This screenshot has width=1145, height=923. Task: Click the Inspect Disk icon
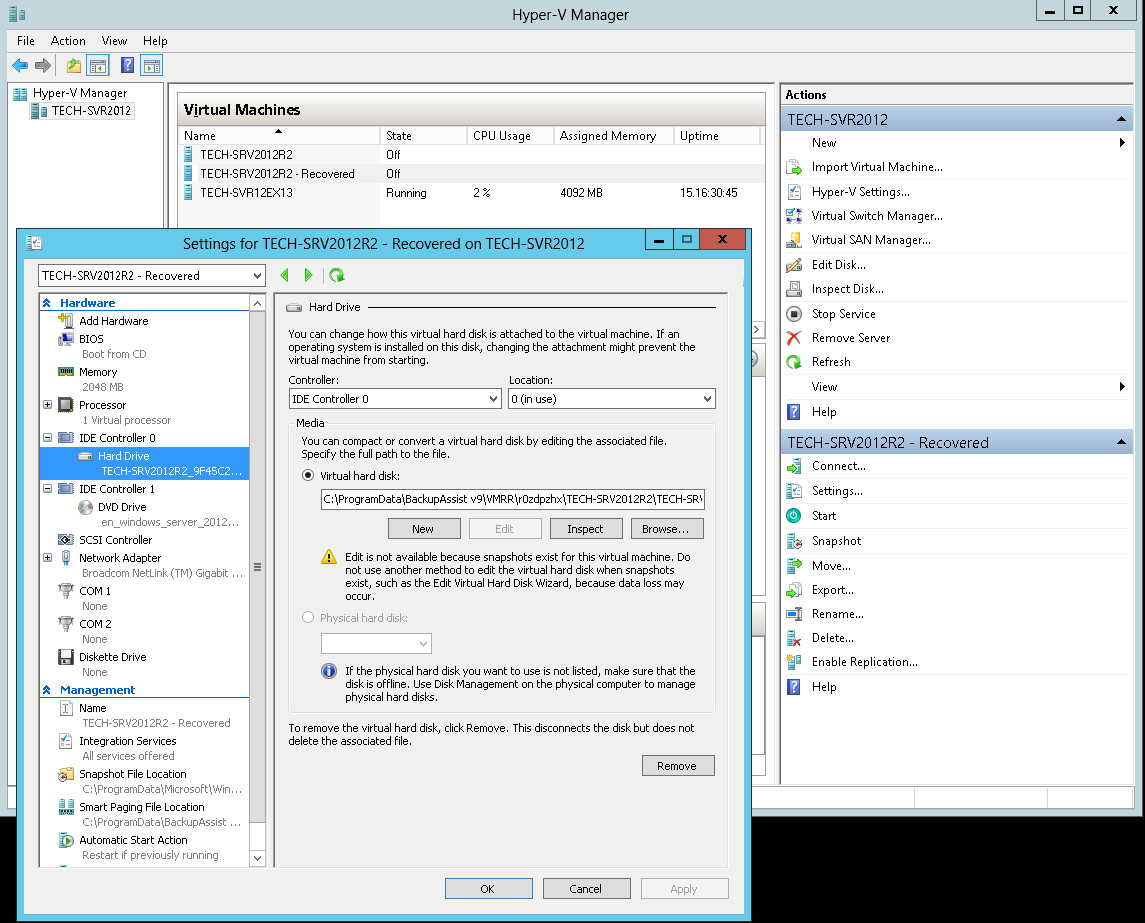pyautogui.click(x=794, y=289)
